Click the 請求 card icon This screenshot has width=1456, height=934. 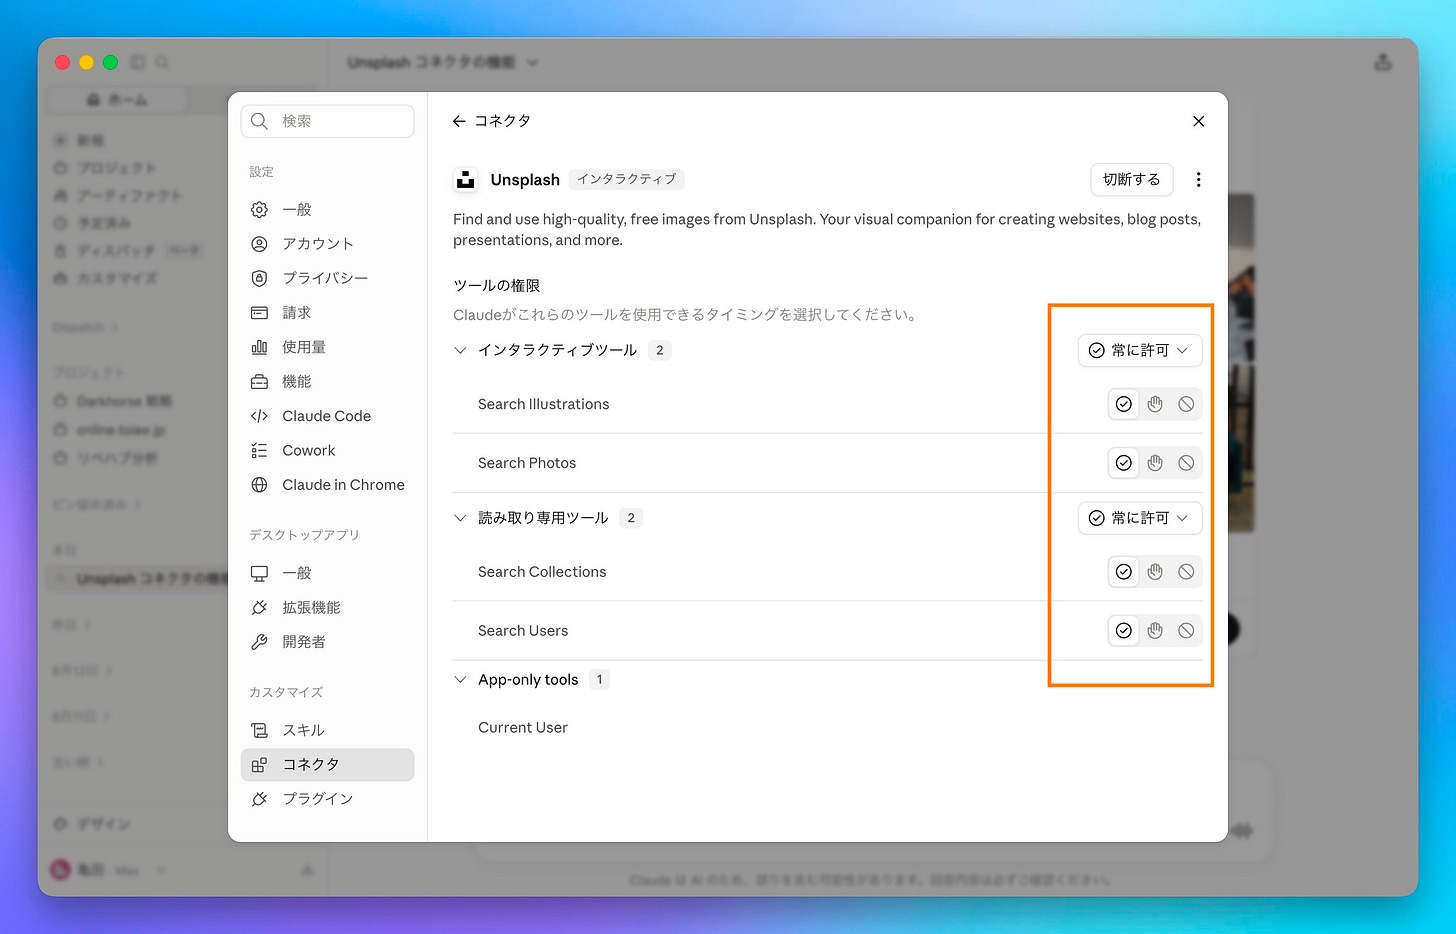click(x=259, y=313)
